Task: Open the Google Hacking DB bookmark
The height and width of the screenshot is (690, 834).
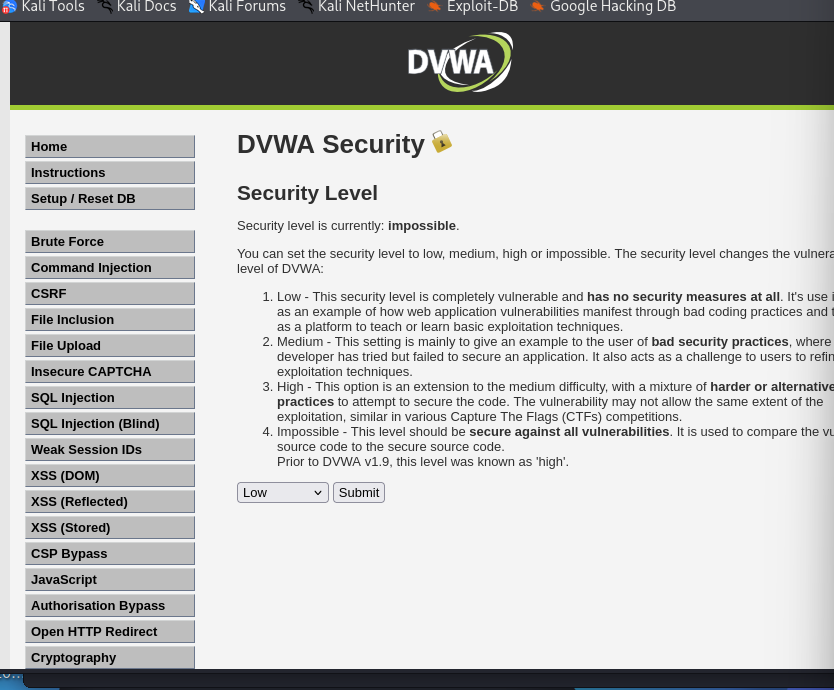Action: 603,6
